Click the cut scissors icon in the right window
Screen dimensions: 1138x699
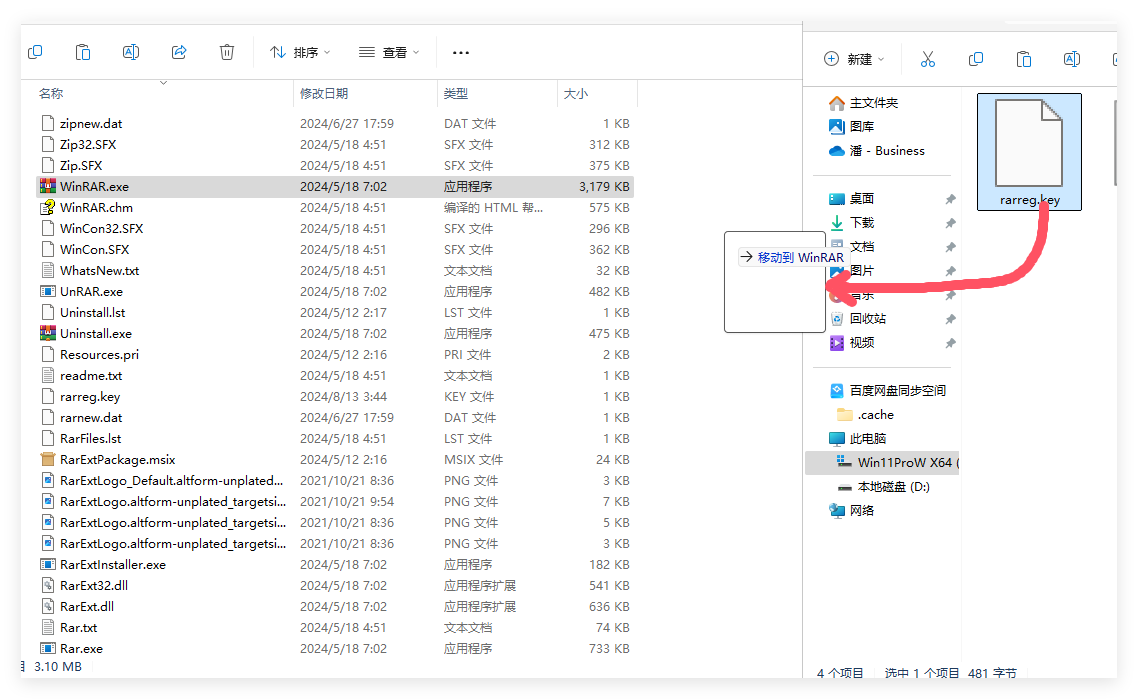928,59
